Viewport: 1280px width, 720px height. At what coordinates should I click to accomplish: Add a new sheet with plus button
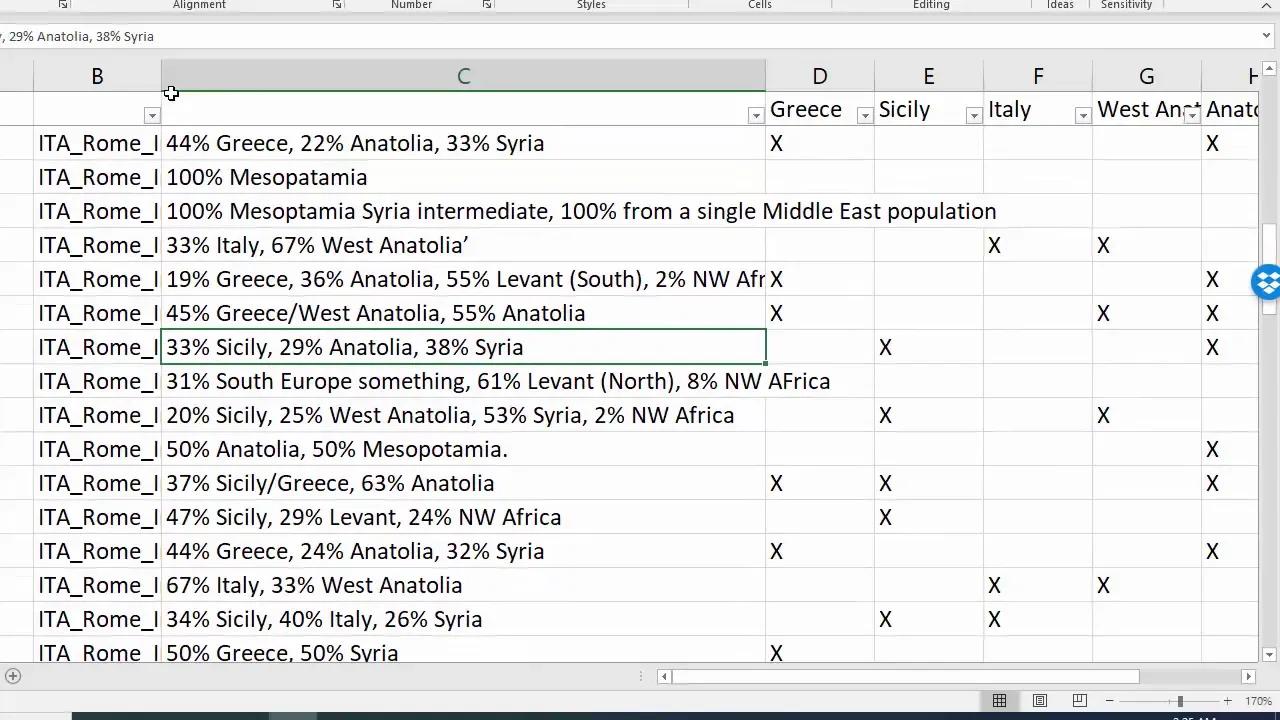[13, 676]
